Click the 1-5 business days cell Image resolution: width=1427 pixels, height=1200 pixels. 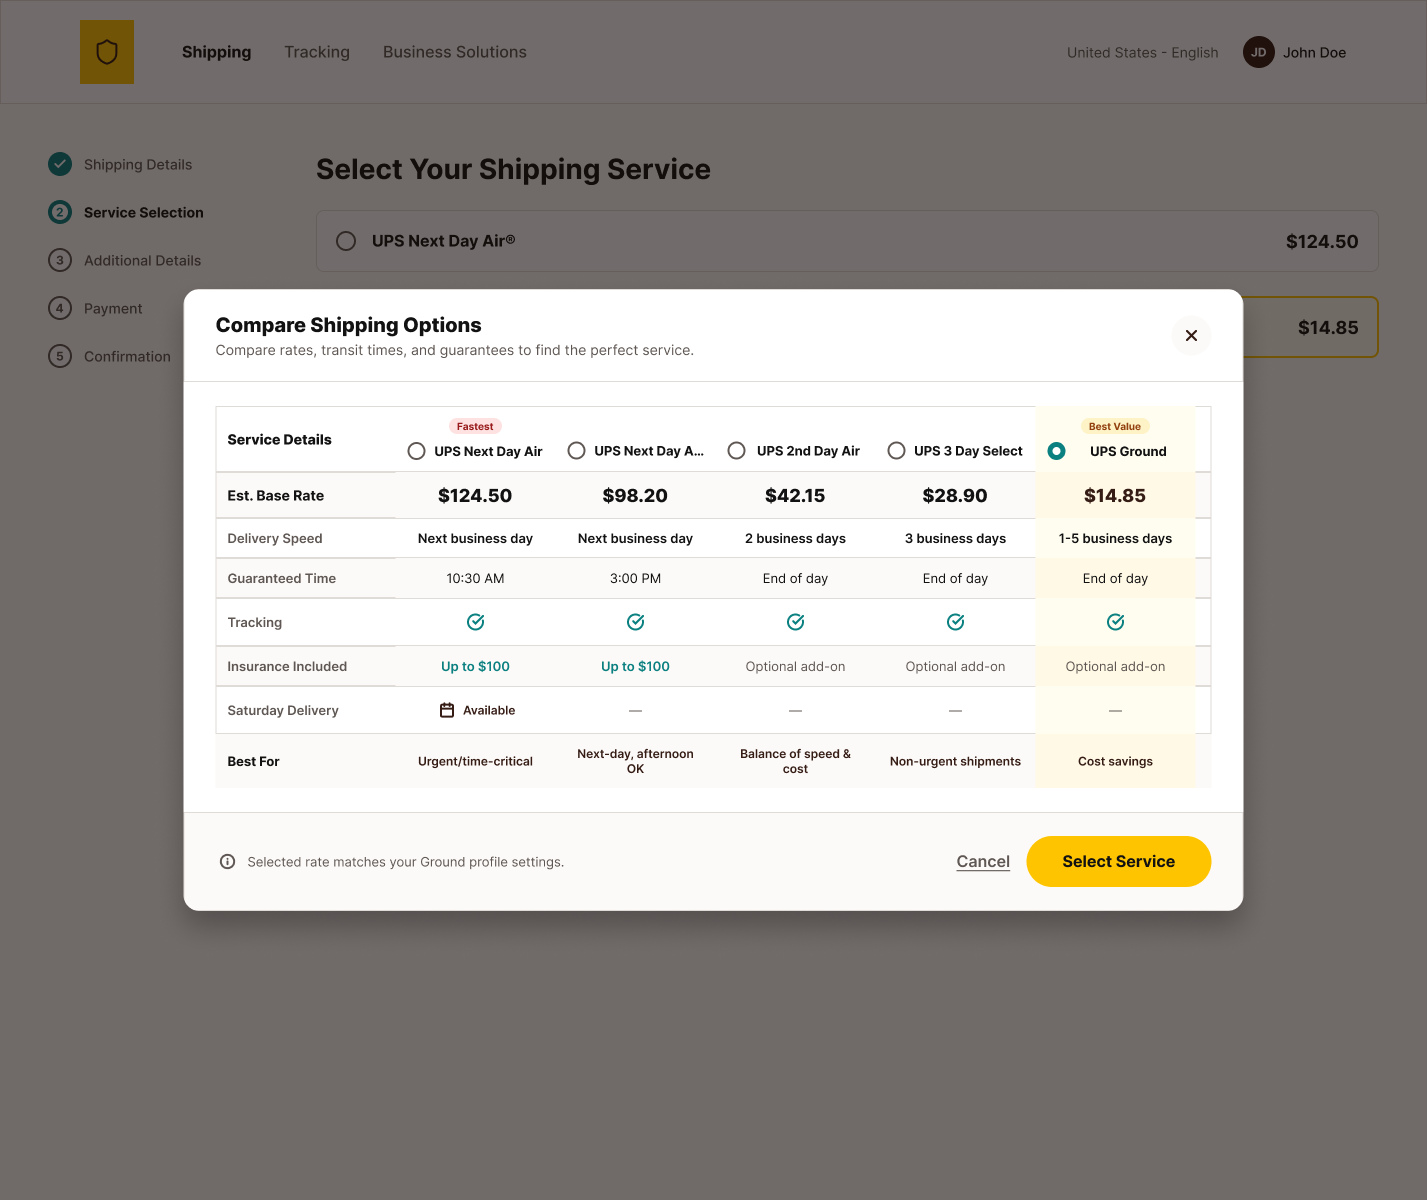click(1115, 538)
